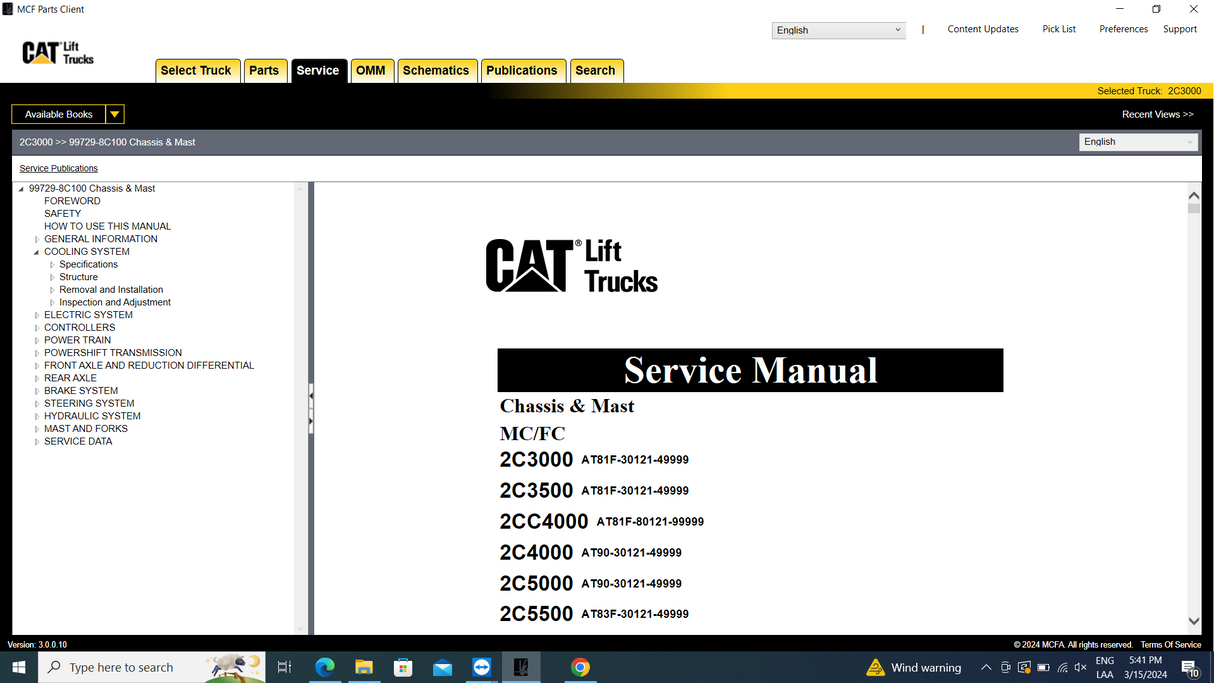Switch to the Parts tab
This screenshot has height=683, width=1214.
[265, 70]
